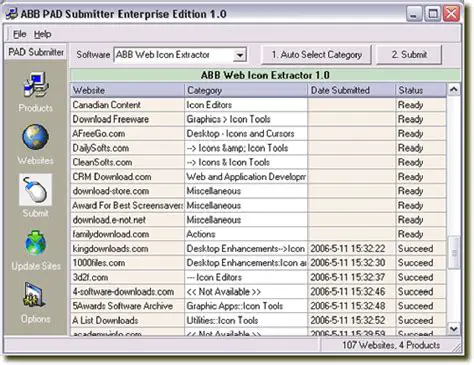Select the 5Awards Software Archive row

pyautogui.click(x=258, y=306)
